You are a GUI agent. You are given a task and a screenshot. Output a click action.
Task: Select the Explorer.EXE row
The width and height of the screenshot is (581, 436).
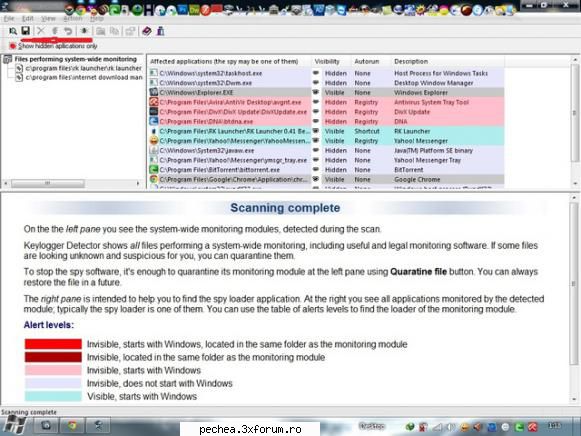point(326,92)
